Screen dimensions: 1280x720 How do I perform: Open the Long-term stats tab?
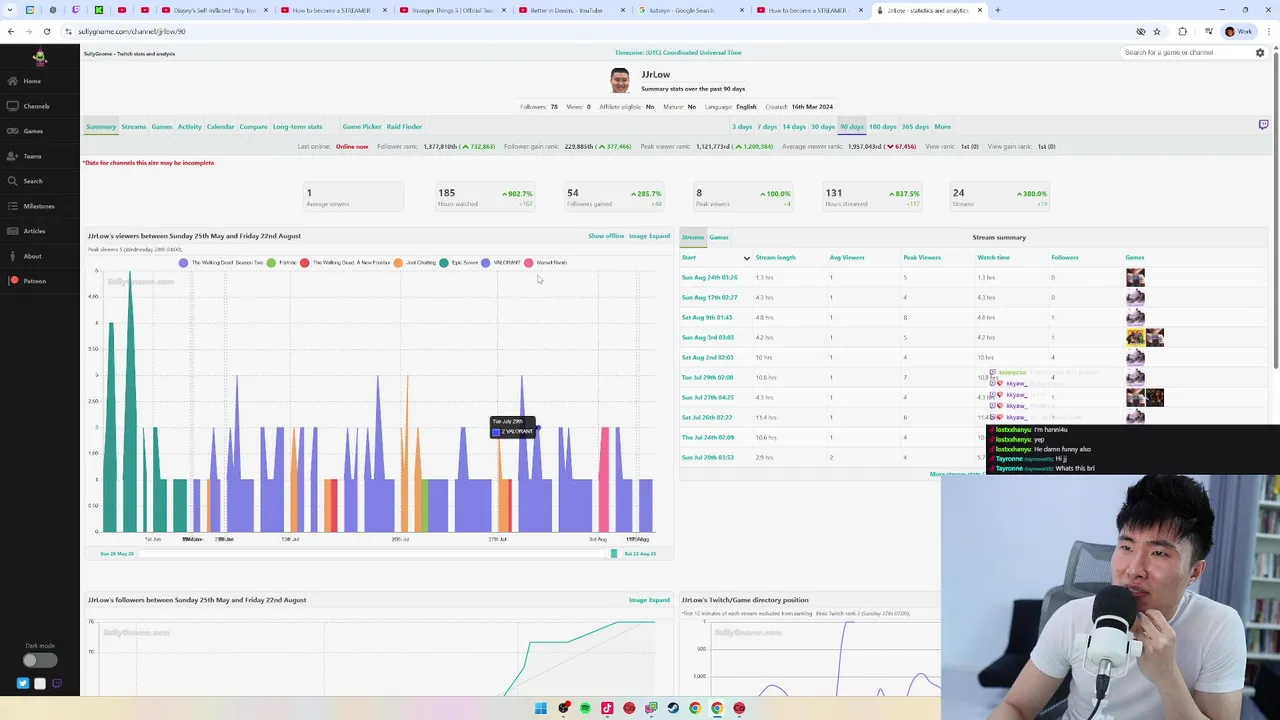pyautogui.click(x=297, y=127)
